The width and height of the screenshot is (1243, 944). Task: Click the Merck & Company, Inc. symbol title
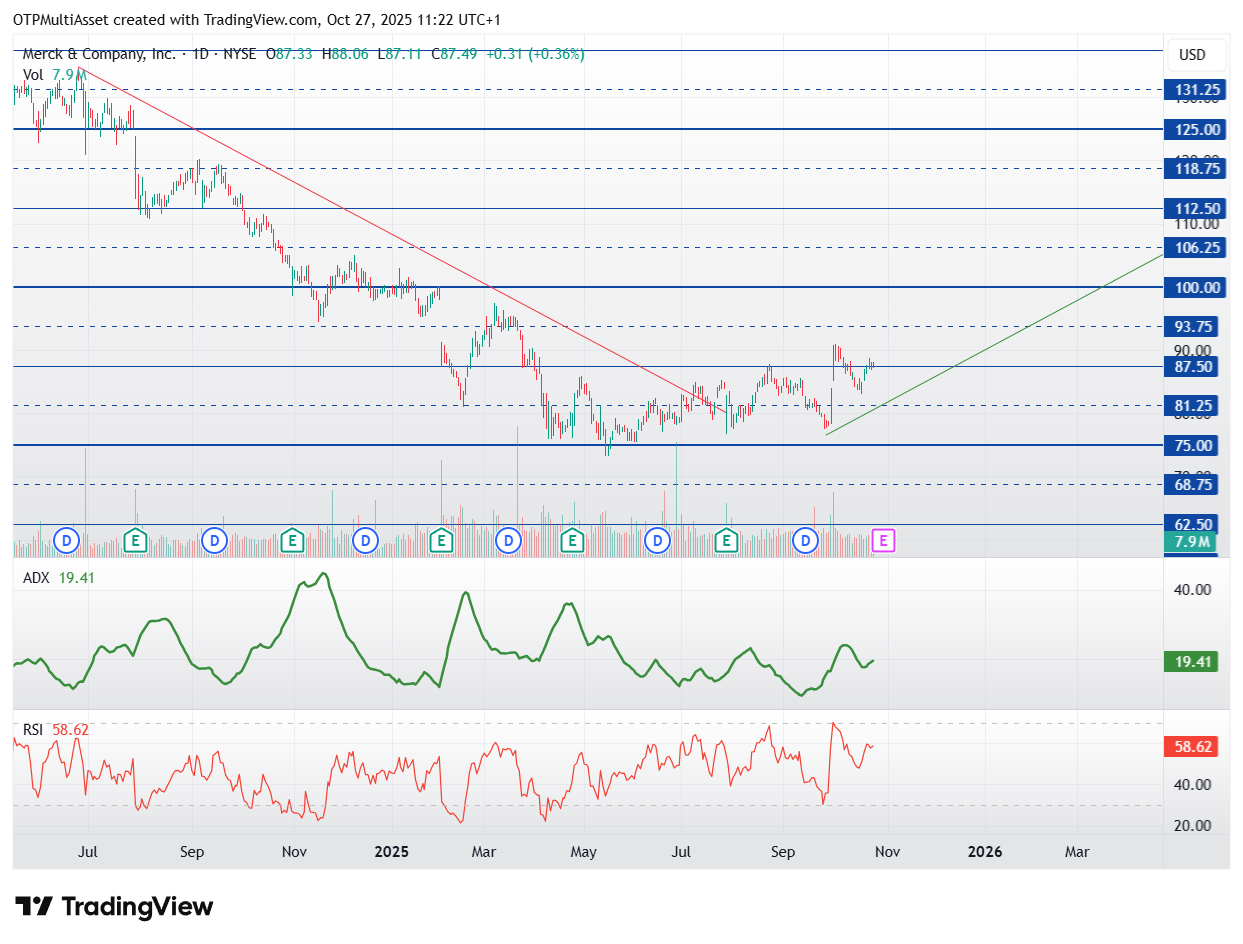(100, 54)
